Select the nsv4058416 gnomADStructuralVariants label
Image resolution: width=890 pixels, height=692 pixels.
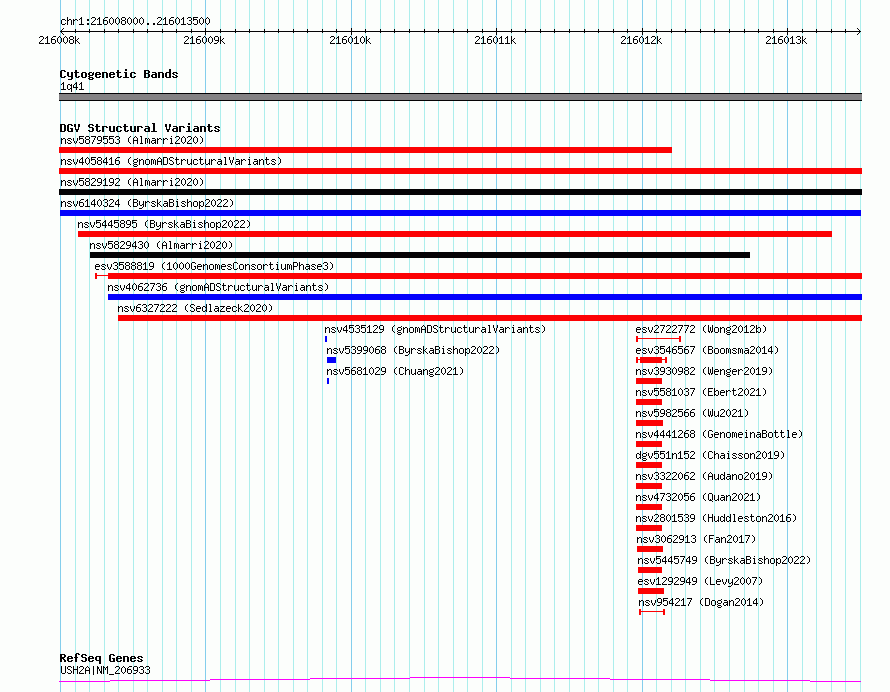(x=171, y=161)
